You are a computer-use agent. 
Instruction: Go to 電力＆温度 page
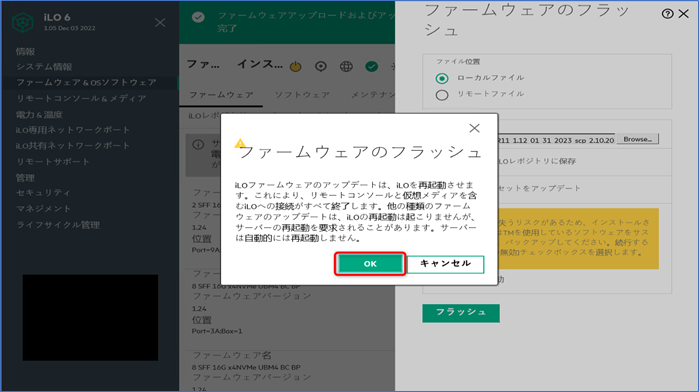(39, 115)
